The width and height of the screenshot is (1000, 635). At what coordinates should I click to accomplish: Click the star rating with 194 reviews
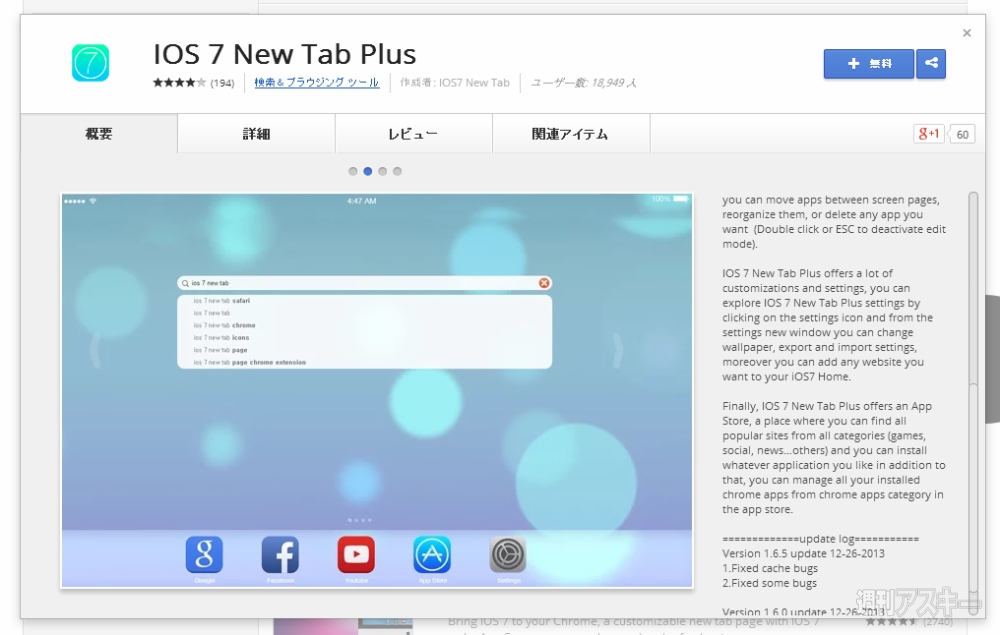pyautogui.click(x=193, y=83)
